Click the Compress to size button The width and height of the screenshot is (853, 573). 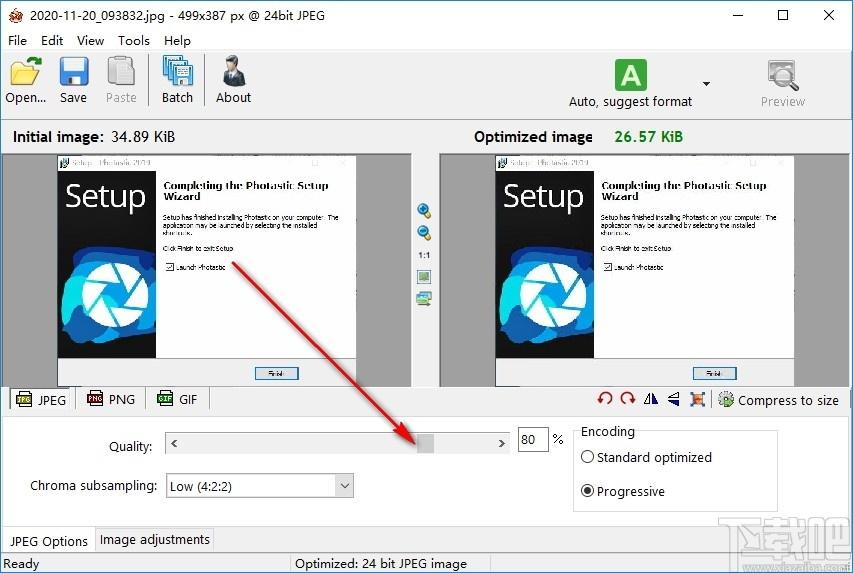pyautogui.click(x=778, y=400)
